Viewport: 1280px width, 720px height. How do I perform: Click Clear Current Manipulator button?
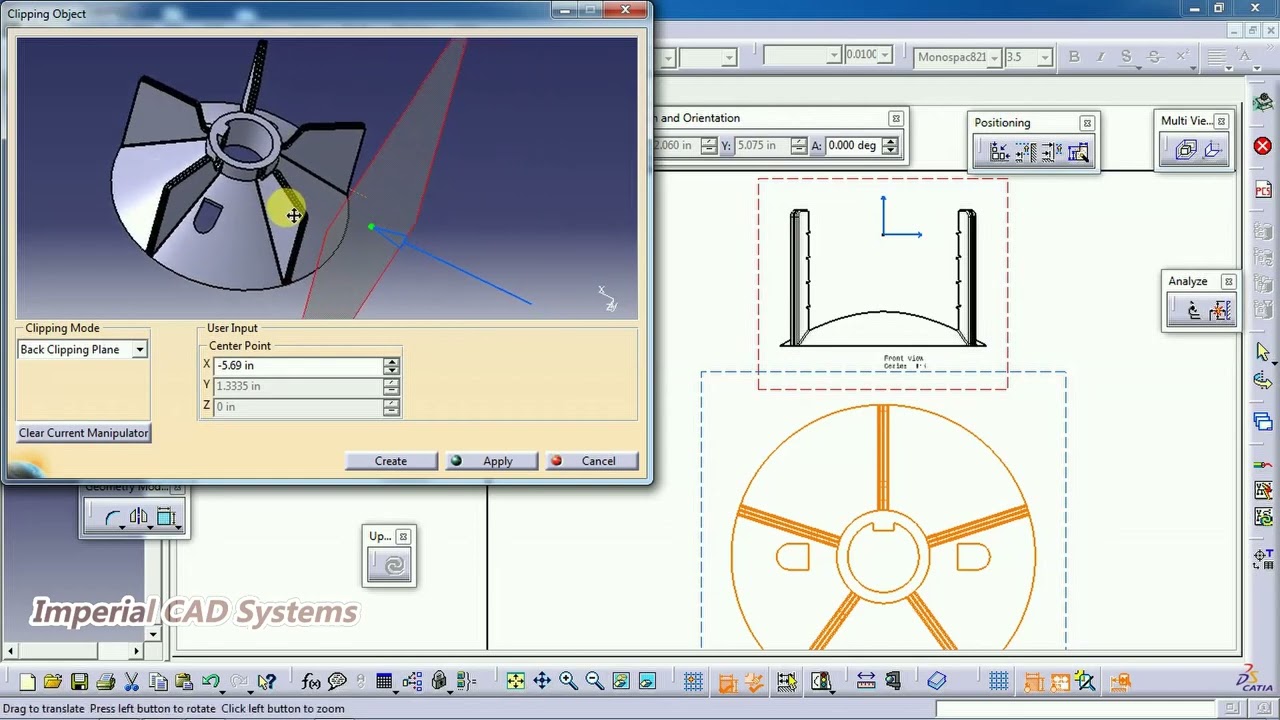[x=84, y=433]
